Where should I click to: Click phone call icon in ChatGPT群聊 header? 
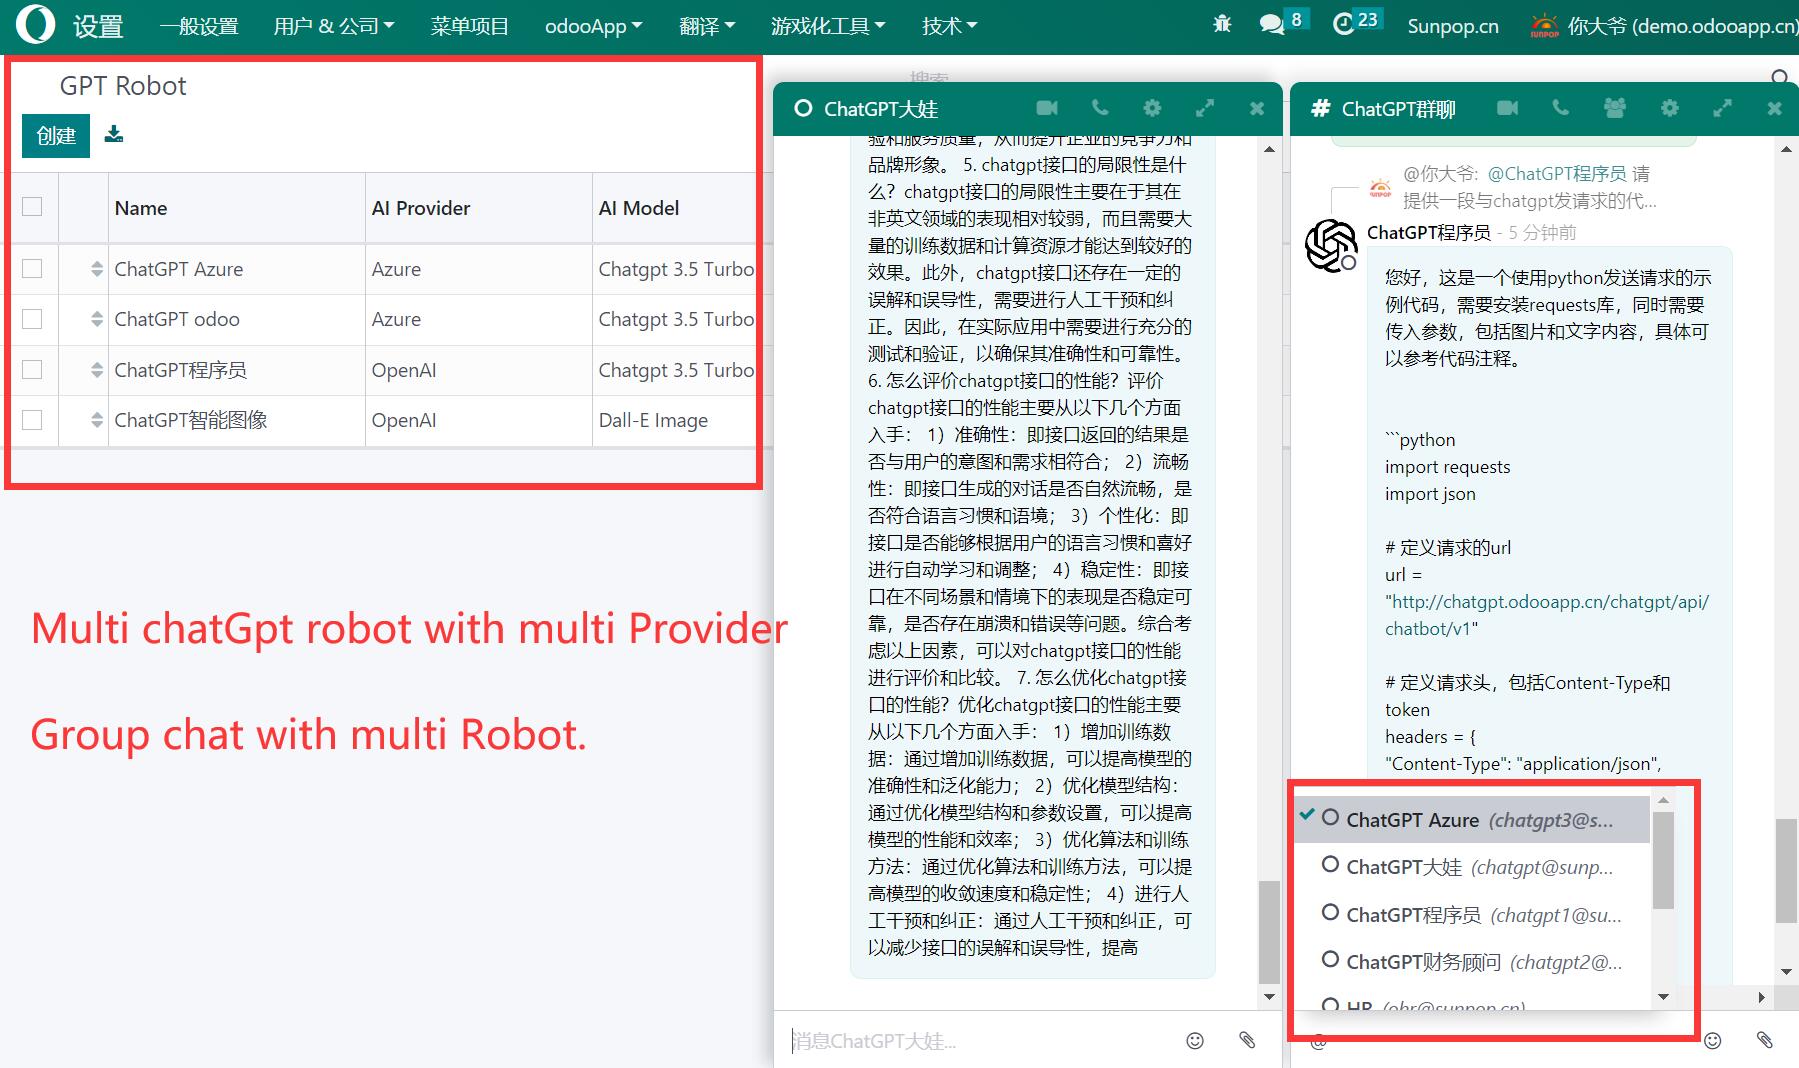1560,108
